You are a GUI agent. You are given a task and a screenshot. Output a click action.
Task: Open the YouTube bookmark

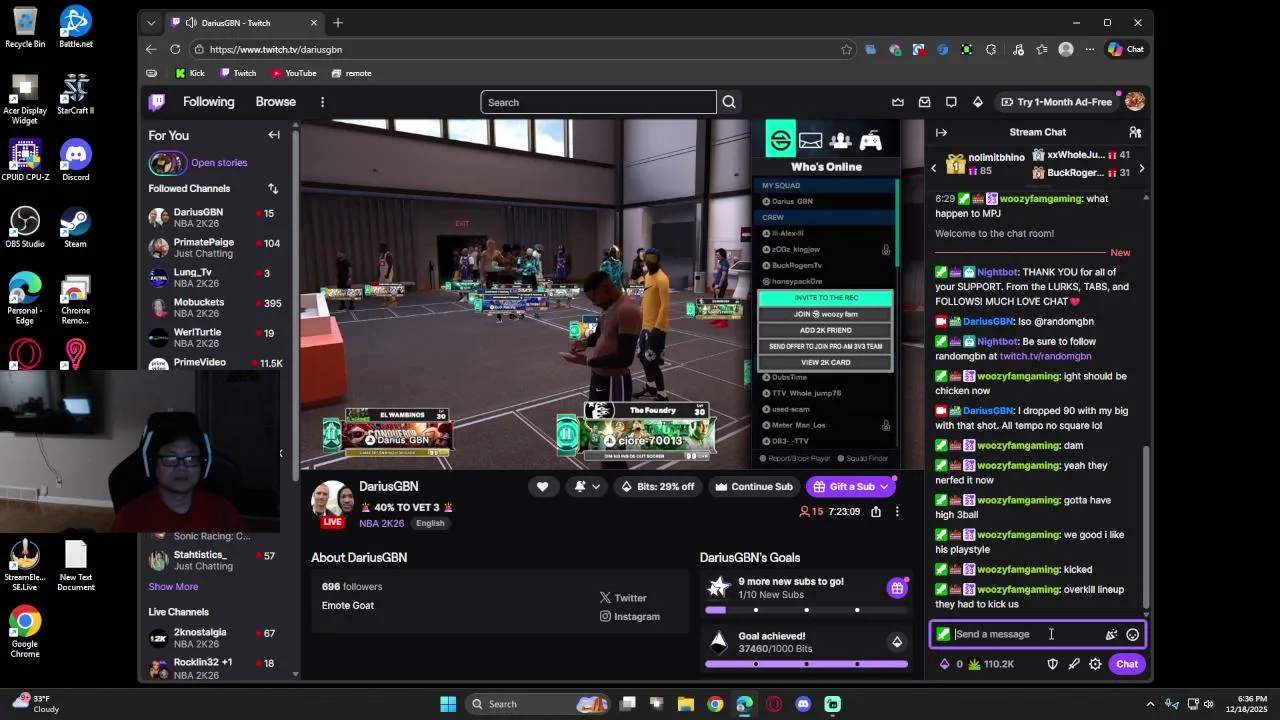click(294, 73)
